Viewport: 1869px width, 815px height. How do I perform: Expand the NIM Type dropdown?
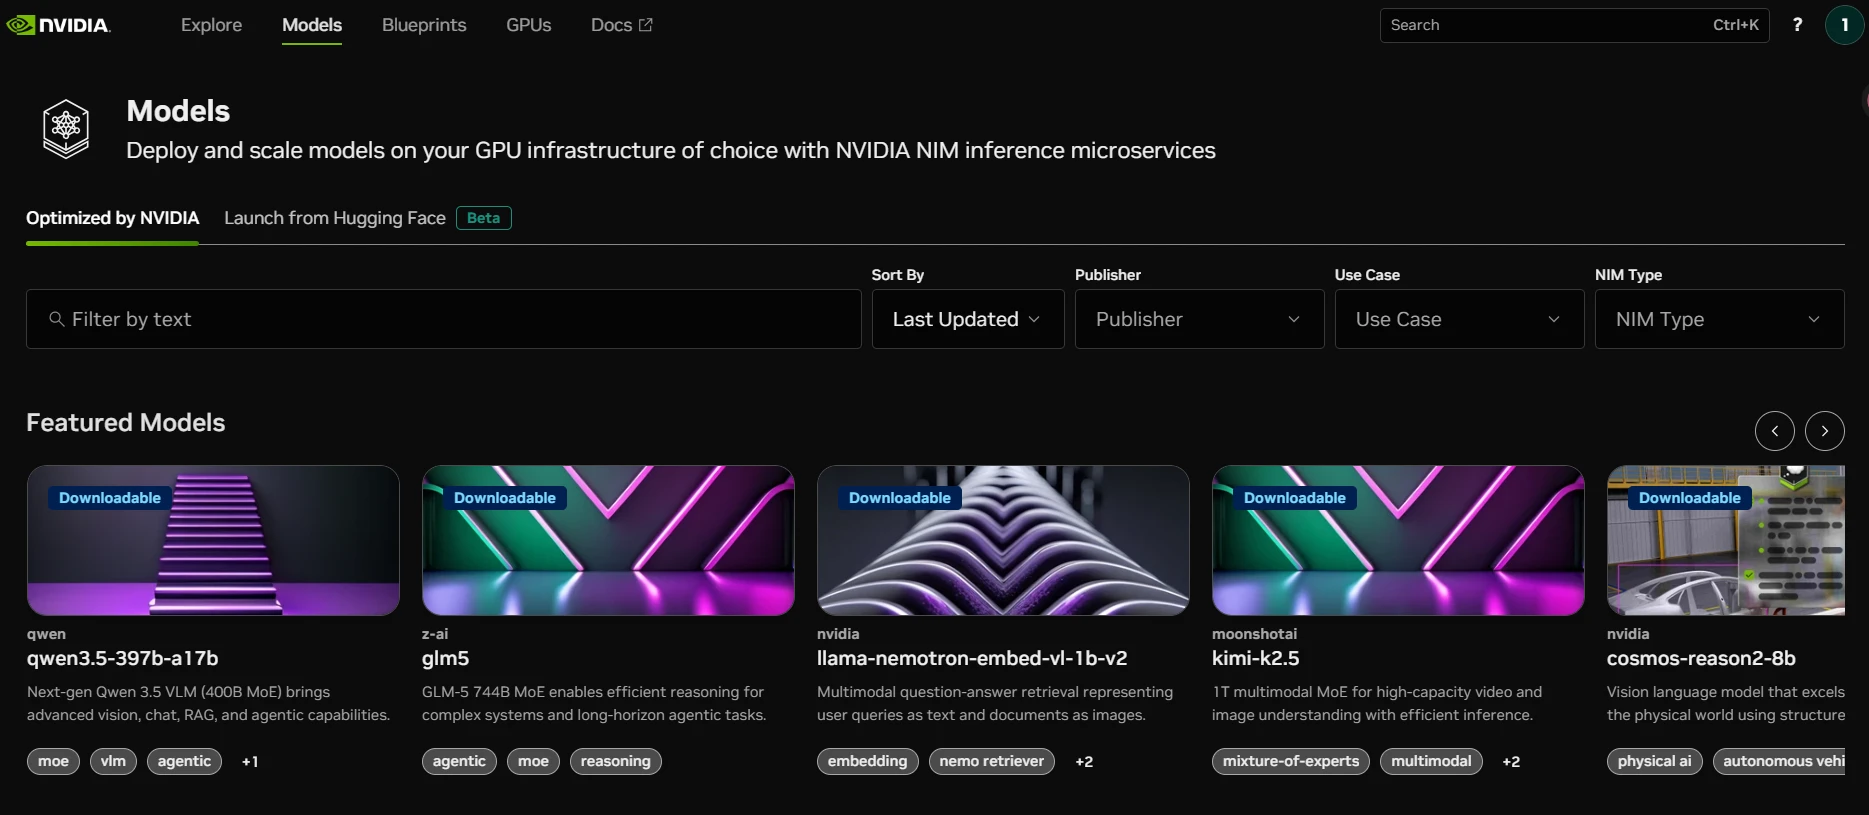[x=1718, y=319]
